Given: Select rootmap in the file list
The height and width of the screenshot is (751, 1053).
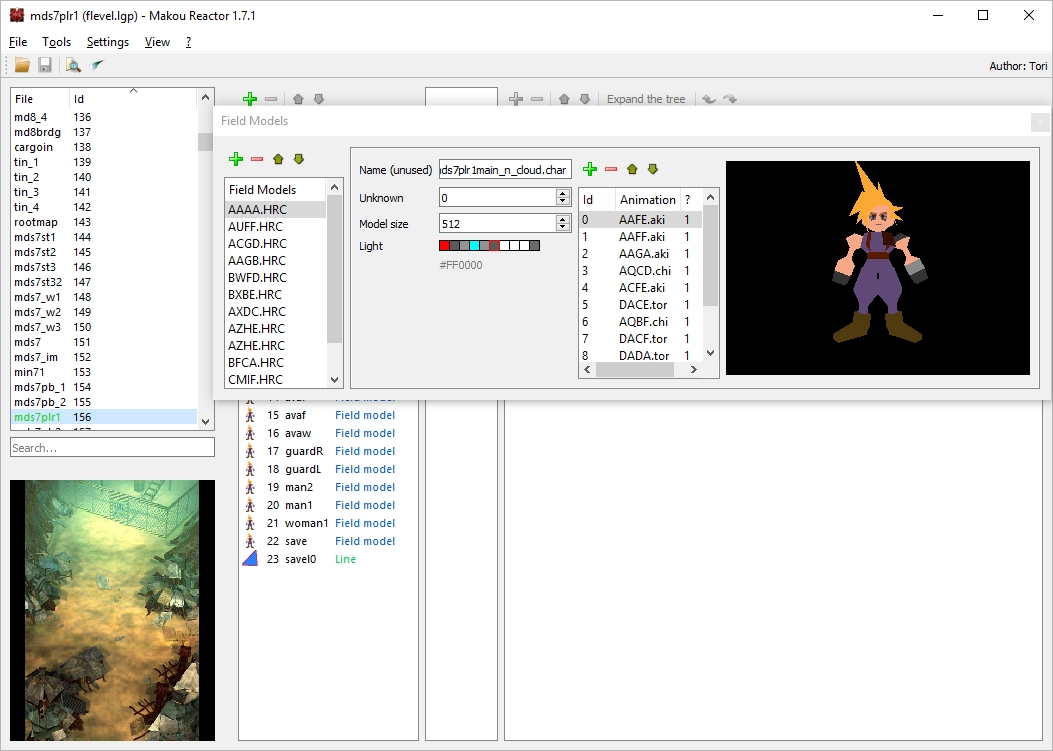Looking at the screenshot, I should (x=104, y=222).
